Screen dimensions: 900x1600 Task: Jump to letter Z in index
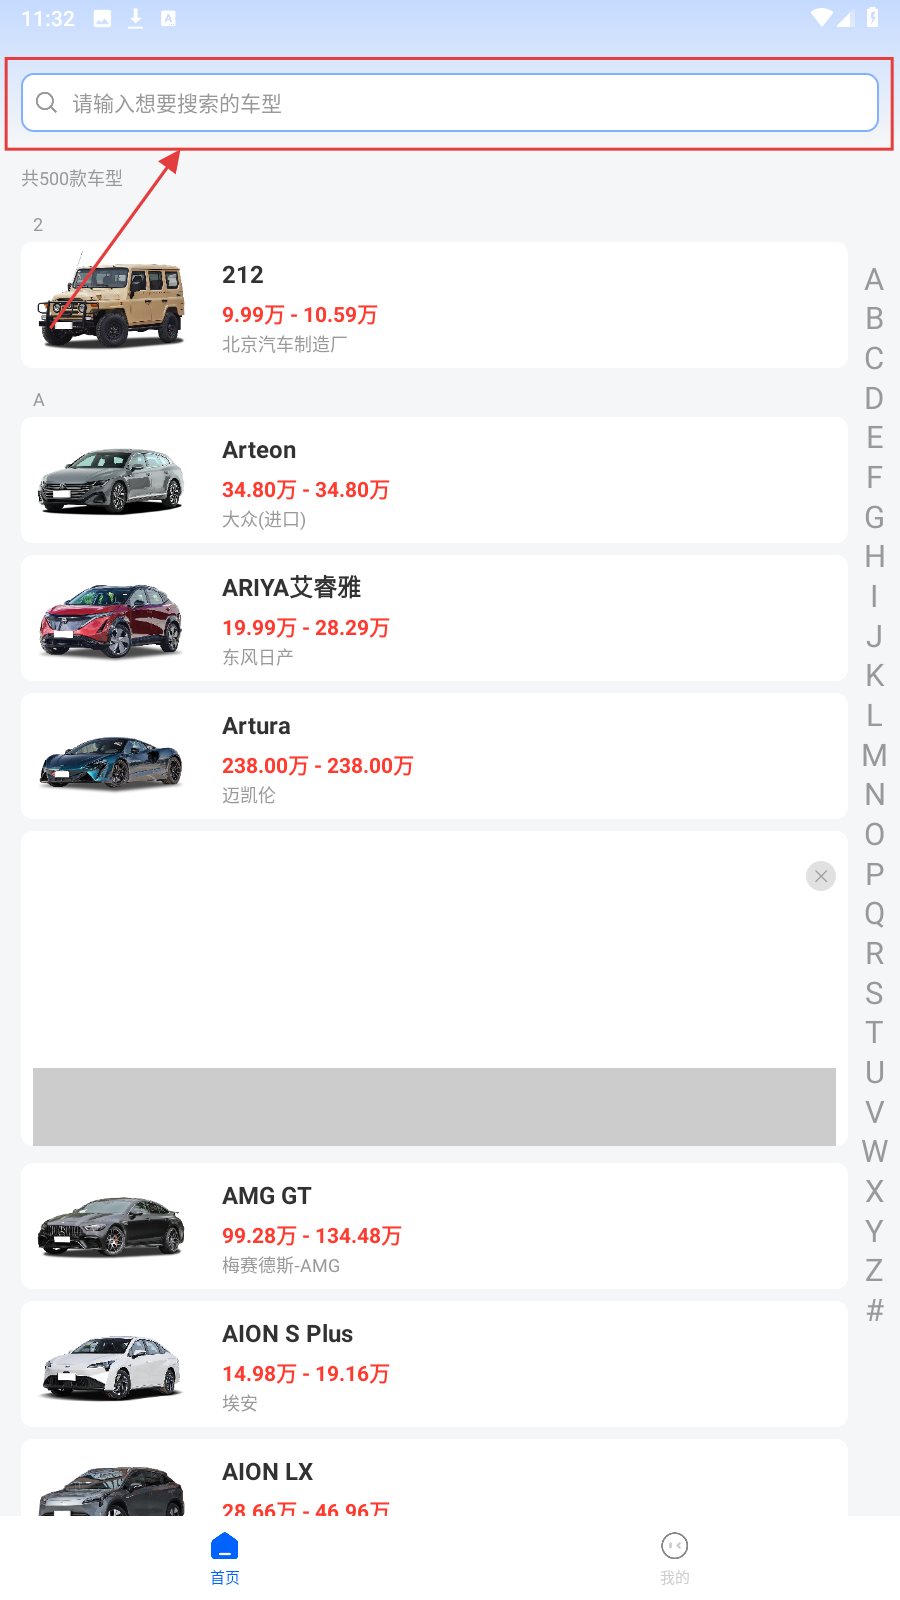coord(874,1270)
